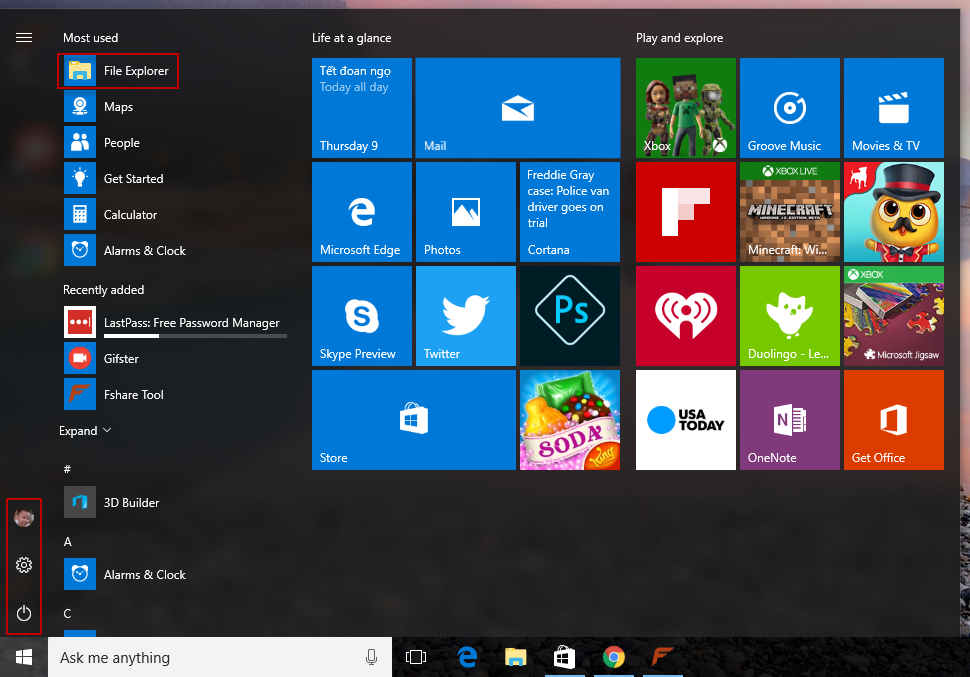Image resolution: width=970 pixels, height=677 pixels.
Task: Open the Xbox tile
Action: click(686, 108)
